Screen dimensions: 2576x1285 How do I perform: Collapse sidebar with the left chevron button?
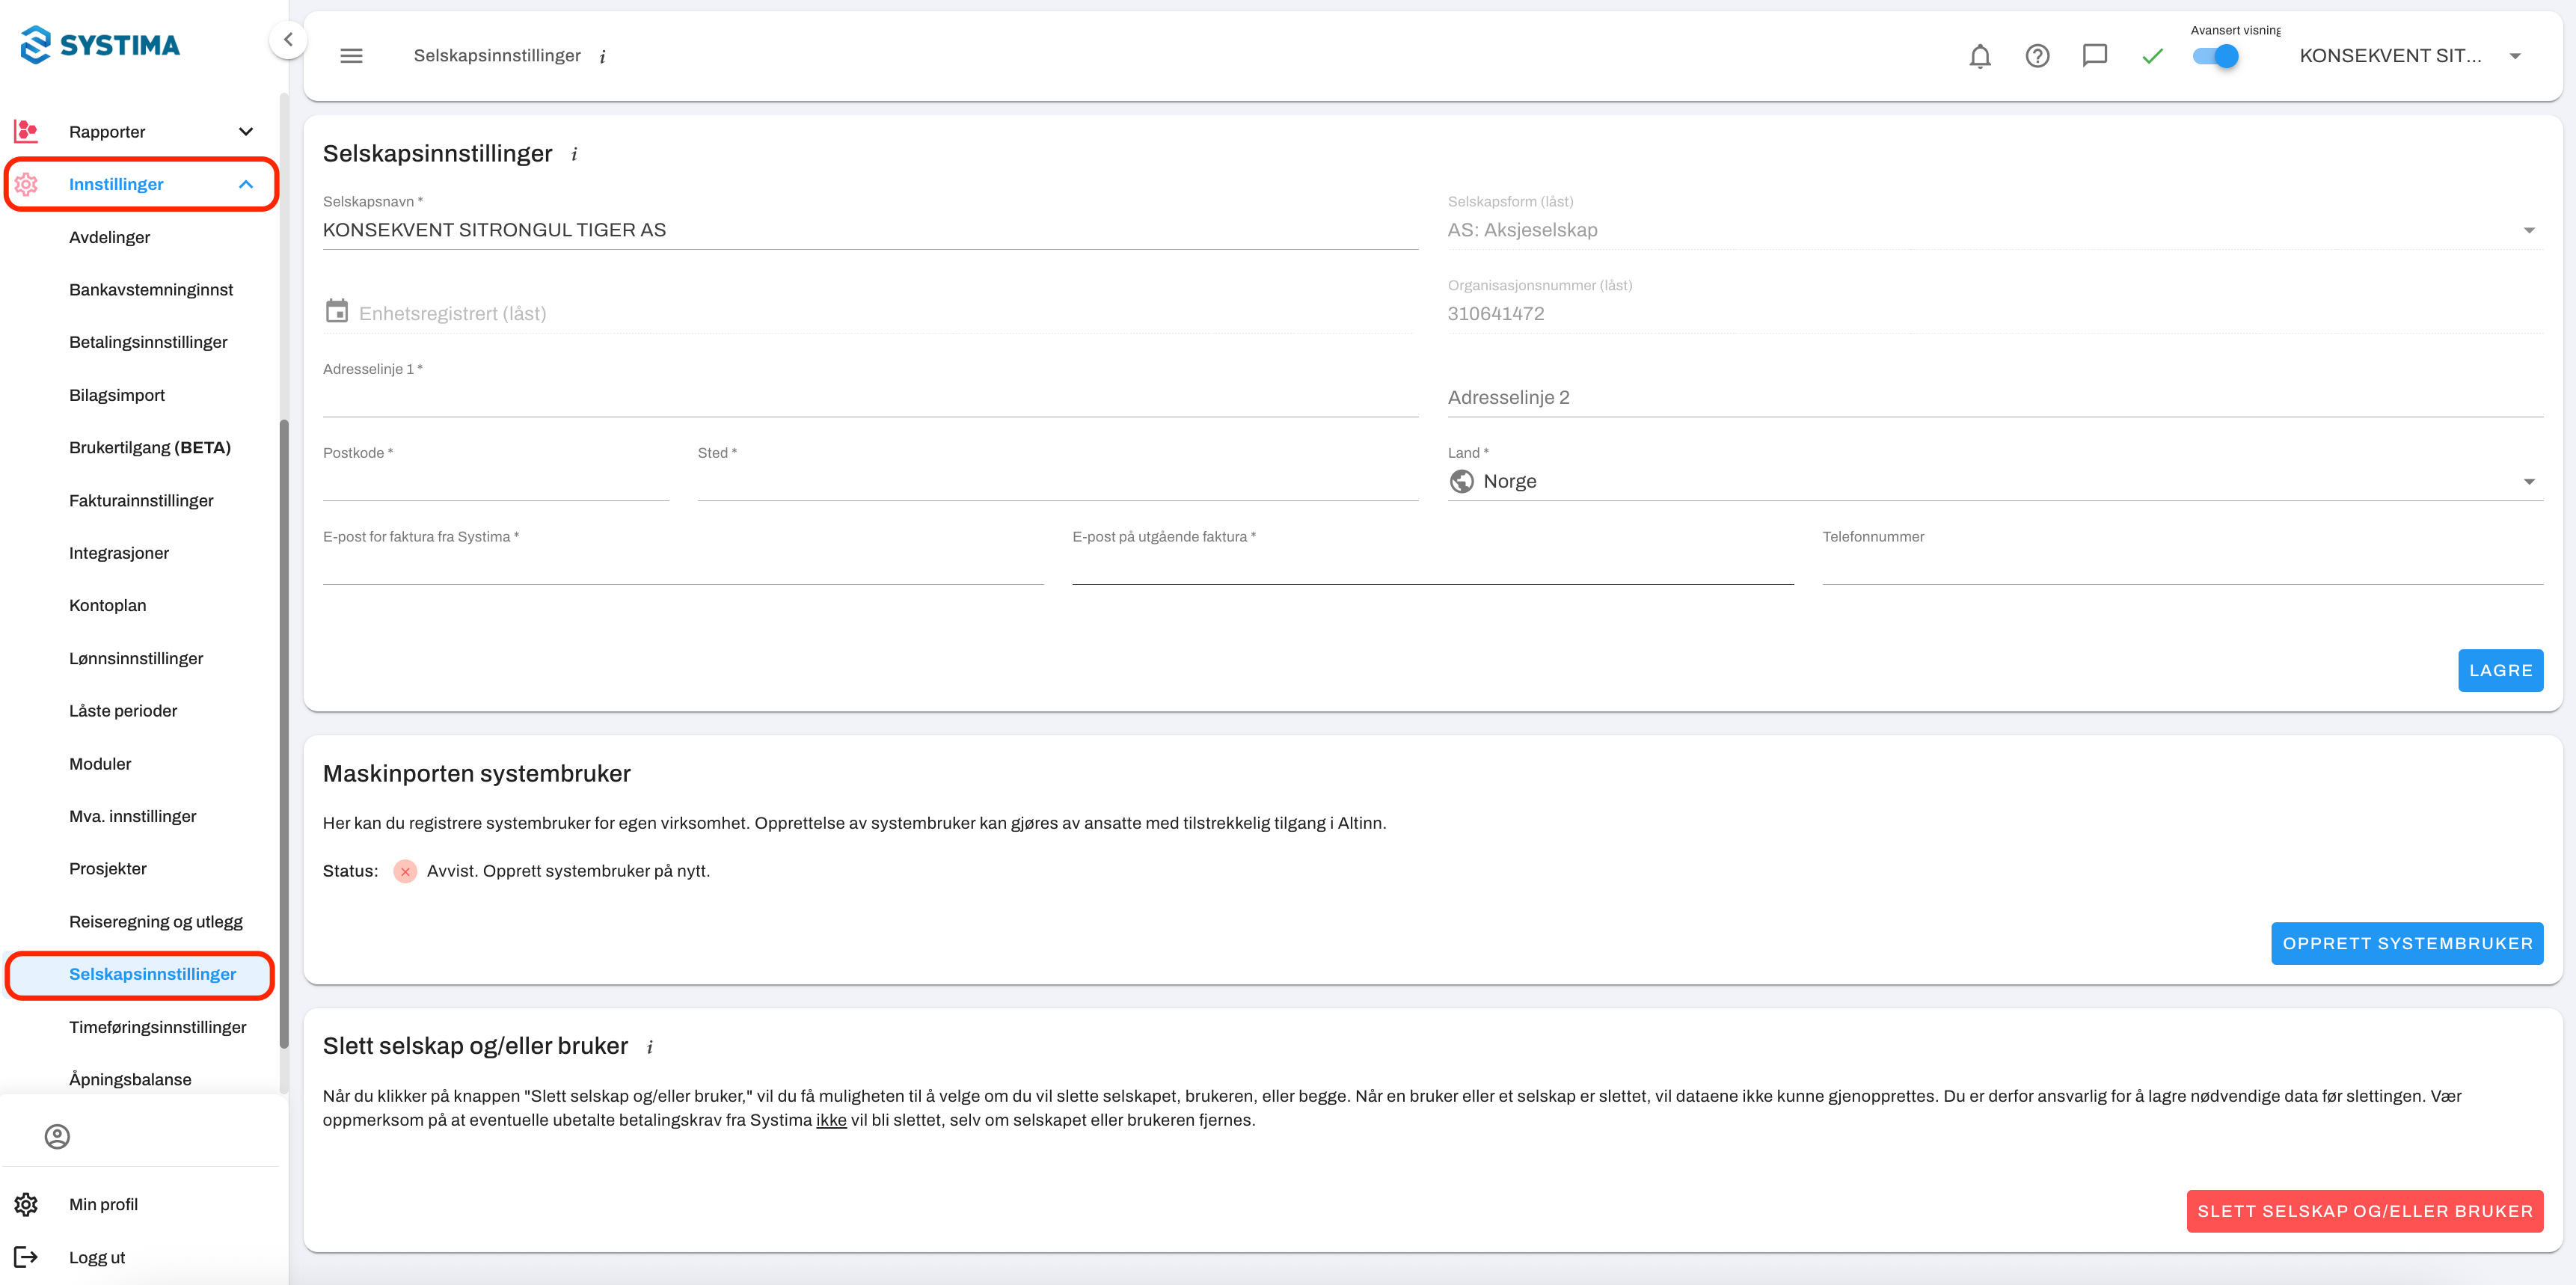tap(288, 40)
